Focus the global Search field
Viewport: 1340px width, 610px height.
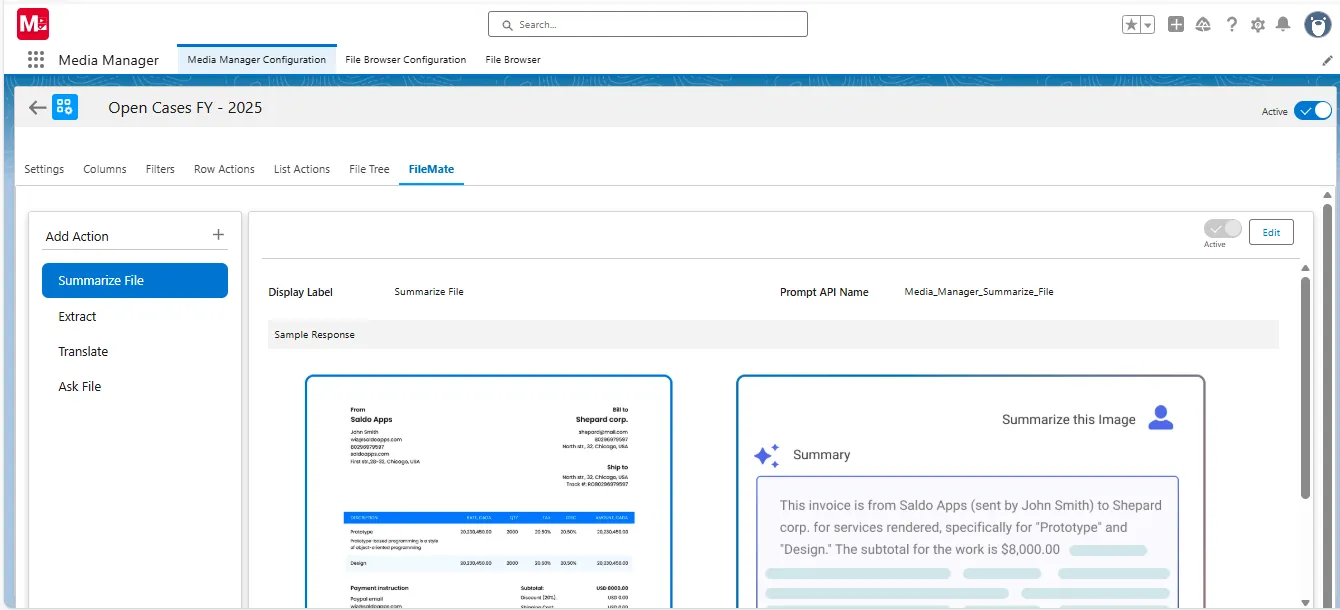[x=647, y=24]
